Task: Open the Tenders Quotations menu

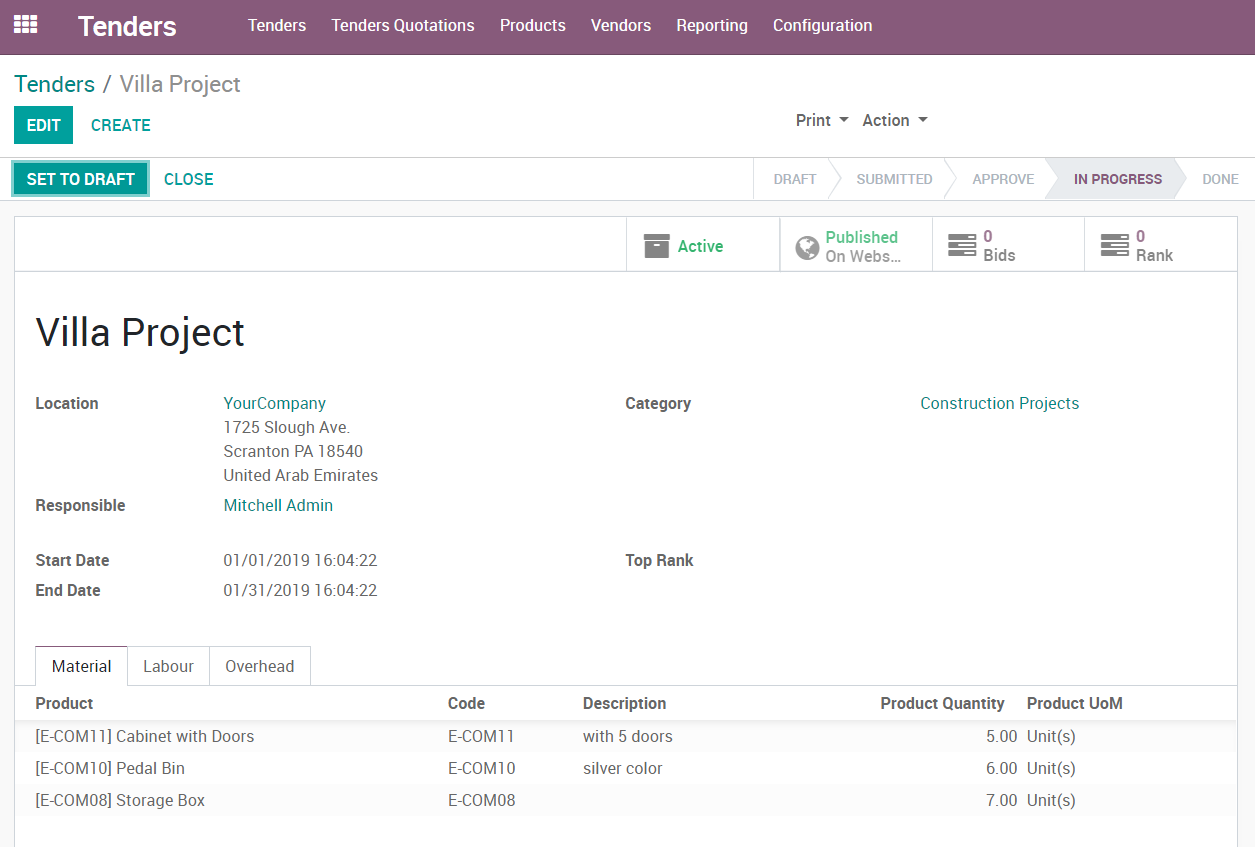Action: click(x=403, y=26)
